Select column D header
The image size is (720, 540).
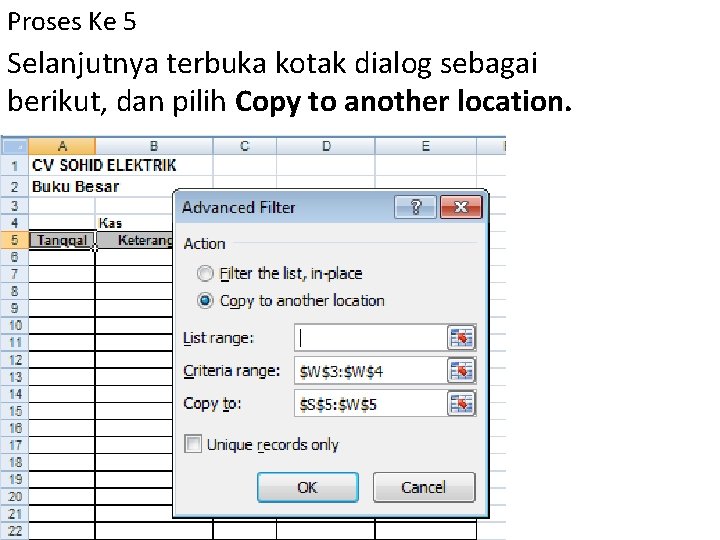326,146
